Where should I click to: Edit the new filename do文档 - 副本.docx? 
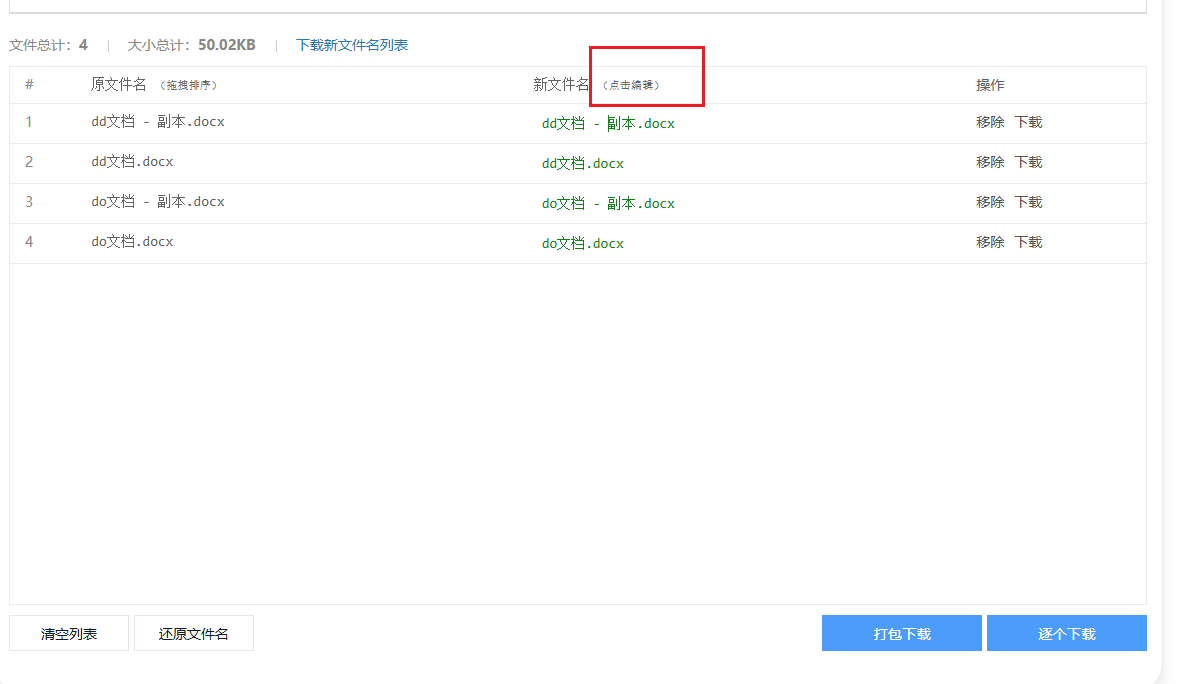coord(606,203)
